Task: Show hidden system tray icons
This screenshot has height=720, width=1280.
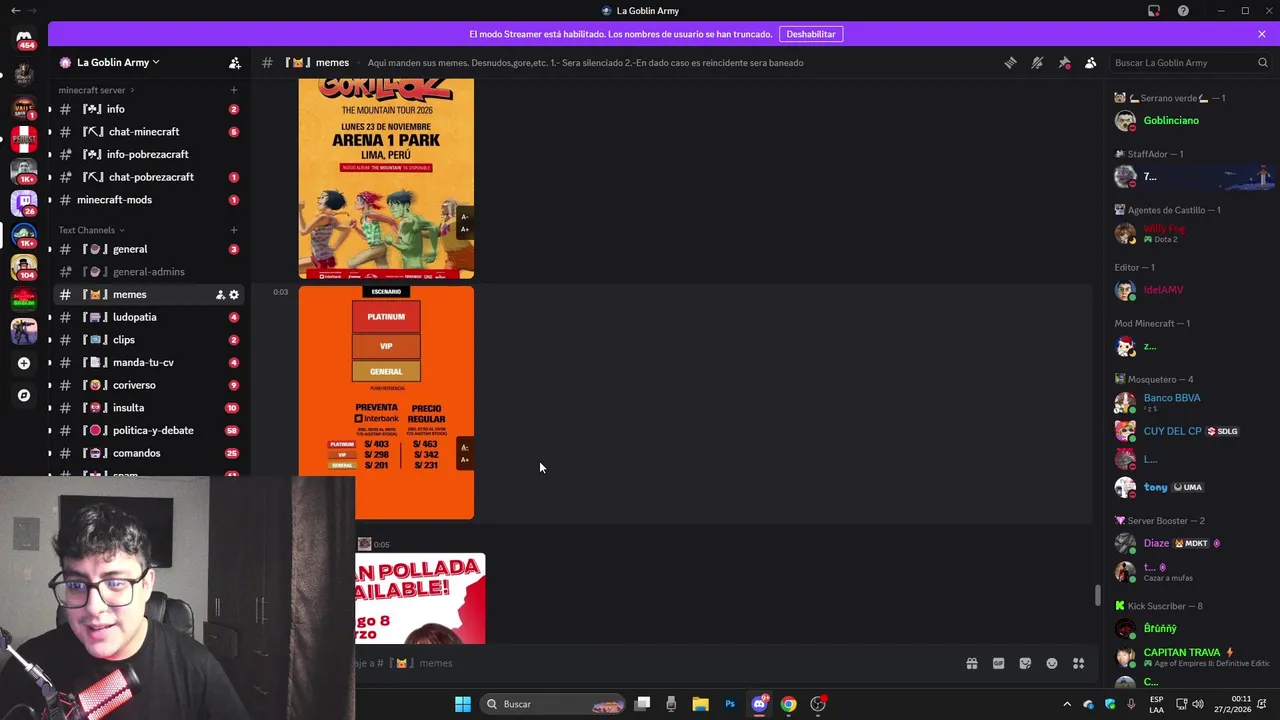Action: click(x=1066, y=704)
